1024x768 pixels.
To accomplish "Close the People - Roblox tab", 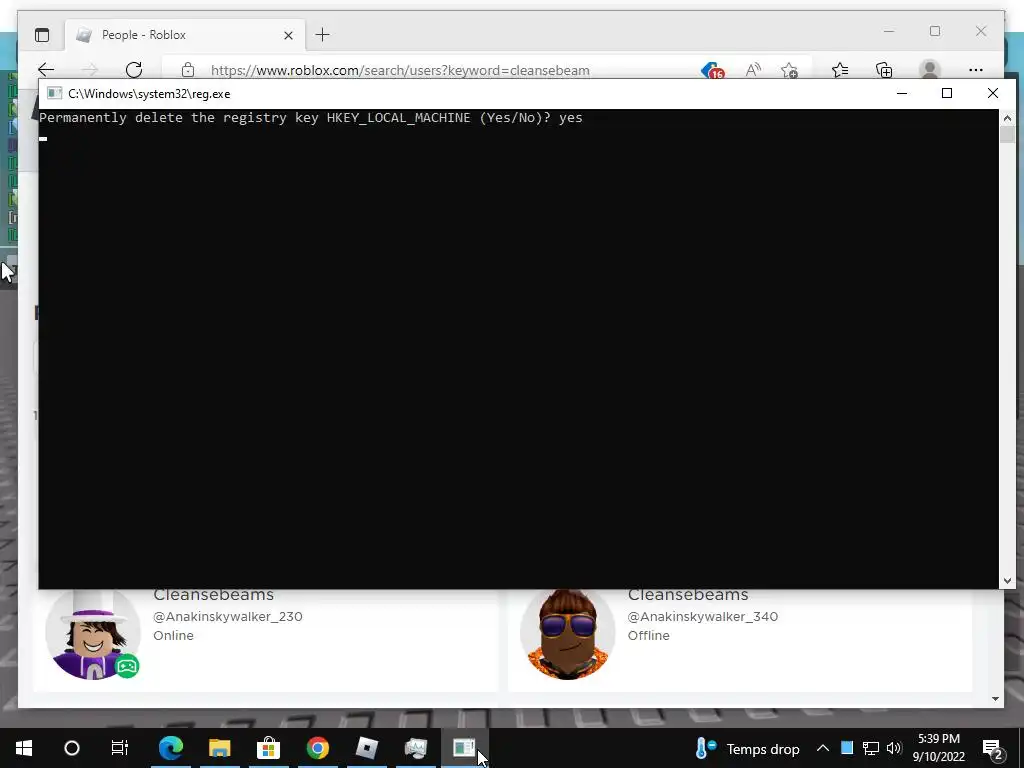I will coord(288,35).
